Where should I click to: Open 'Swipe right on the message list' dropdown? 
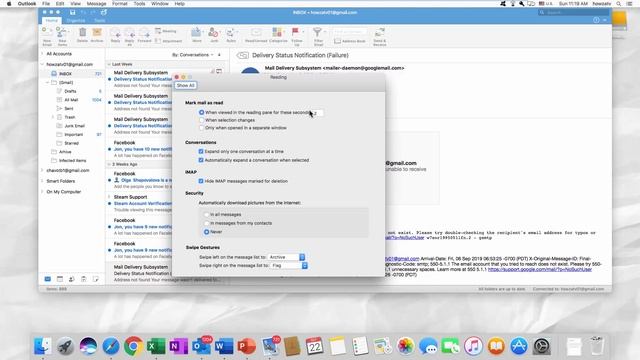point(289,265)
